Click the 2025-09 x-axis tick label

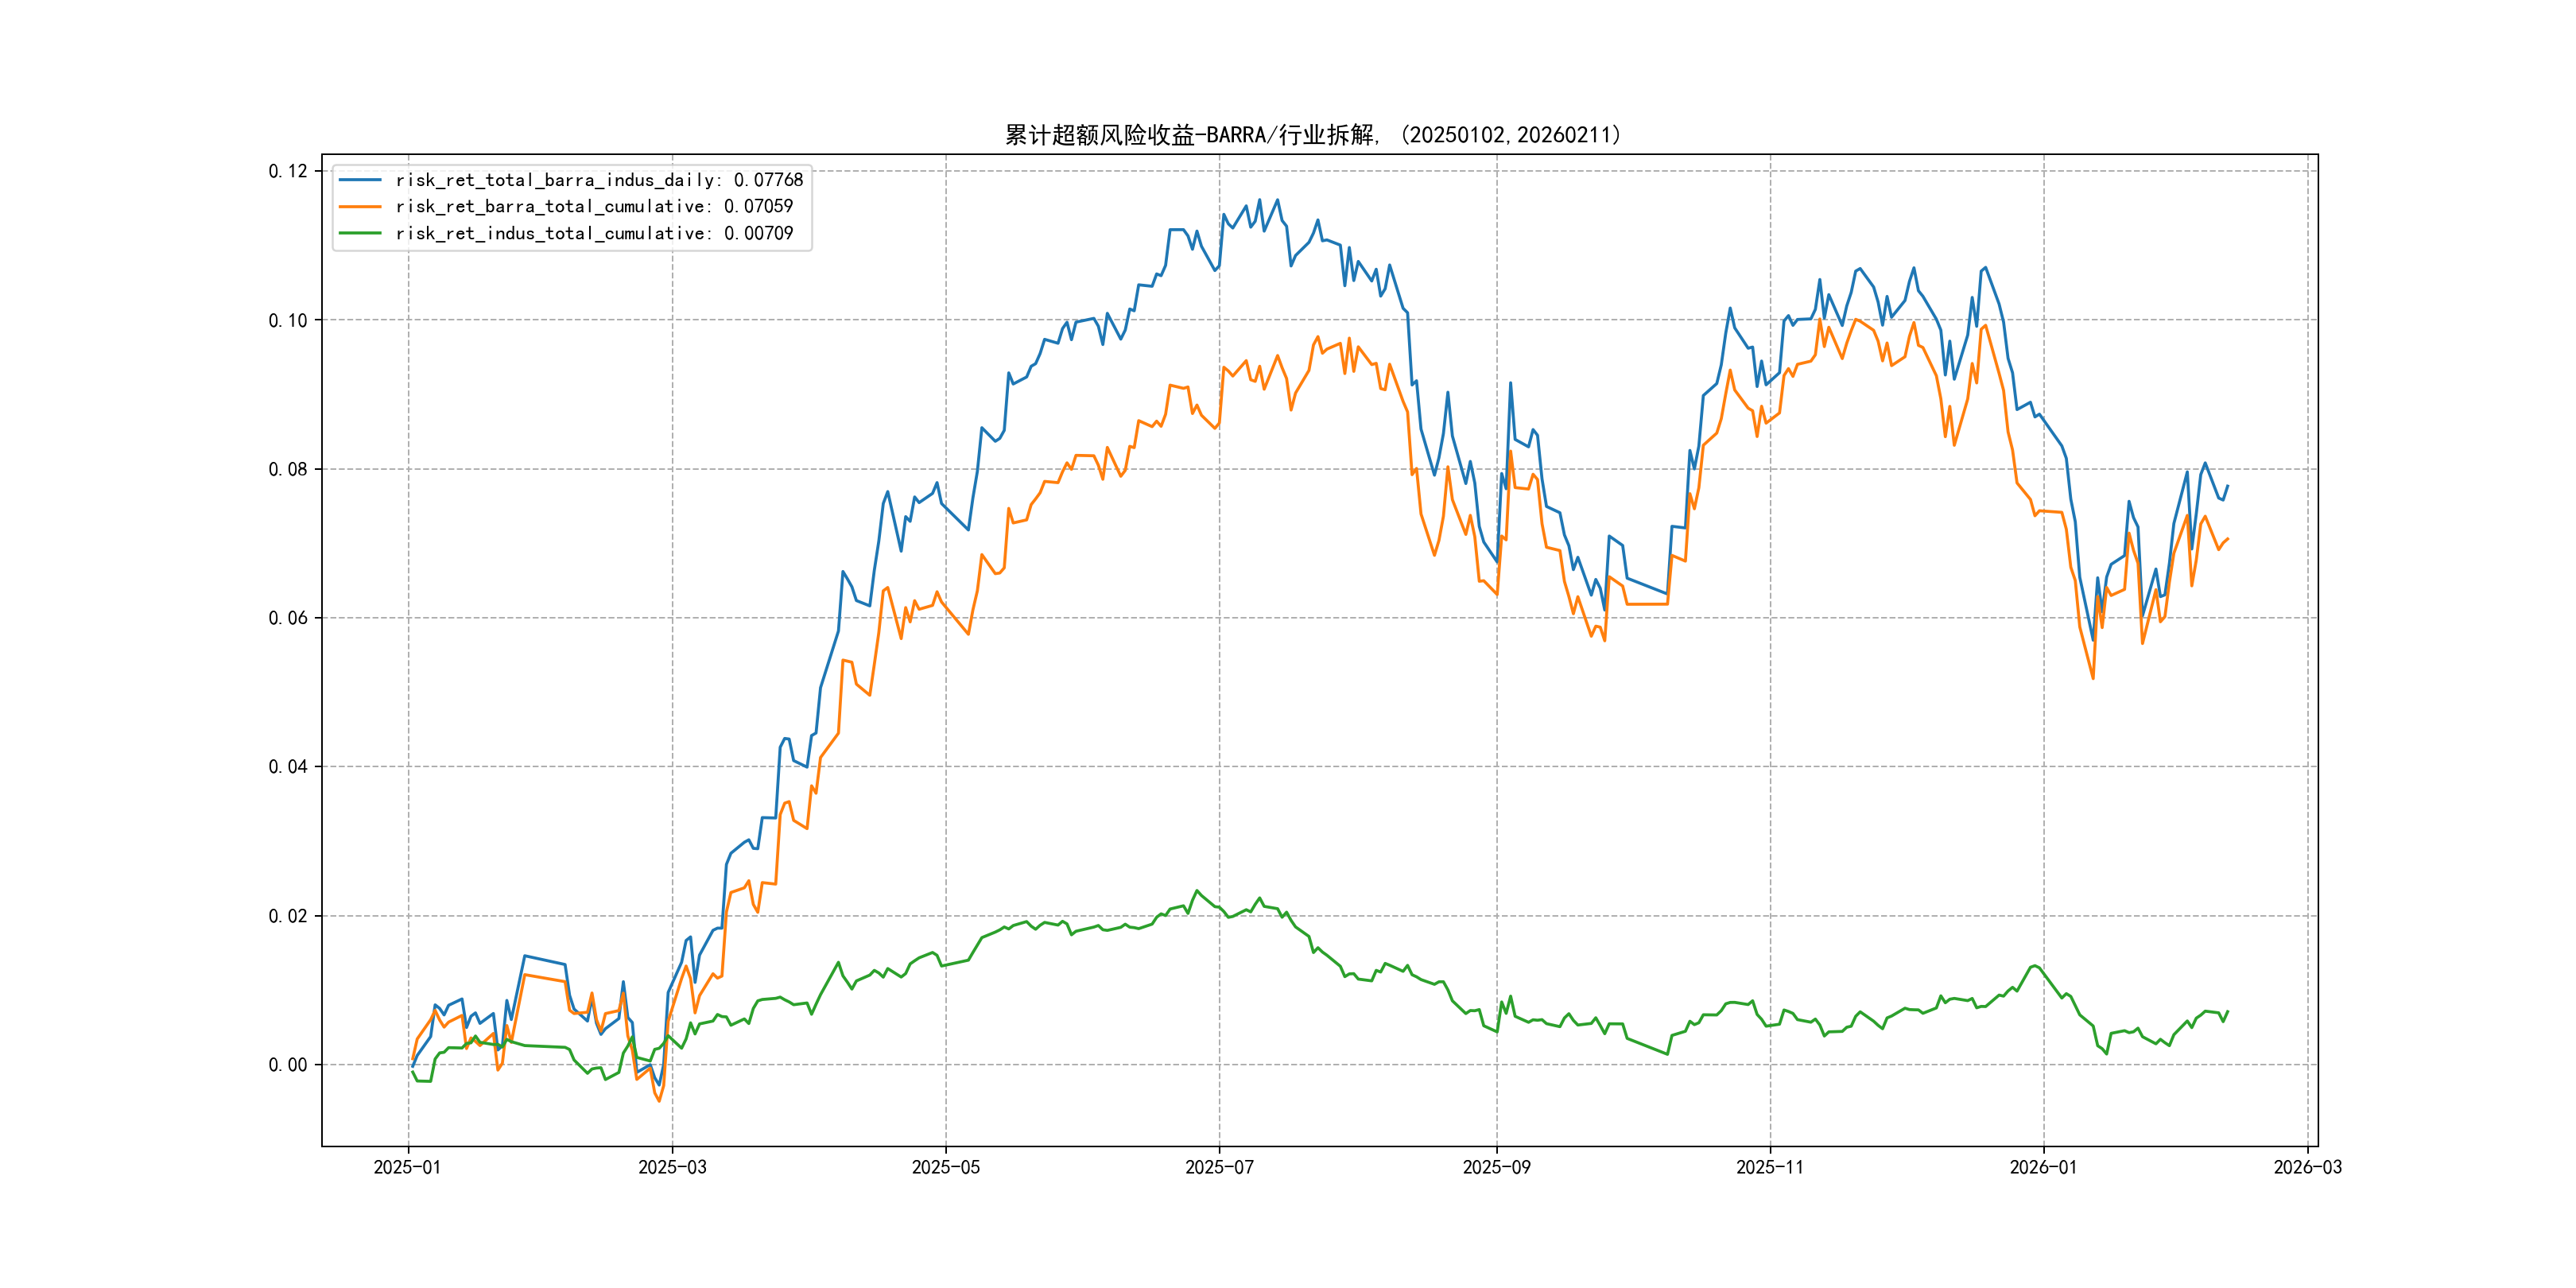[1496, 1167]
